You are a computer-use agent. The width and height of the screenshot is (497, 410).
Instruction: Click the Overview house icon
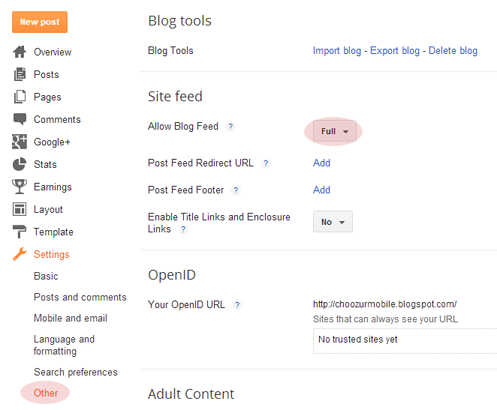coord(20,52)
